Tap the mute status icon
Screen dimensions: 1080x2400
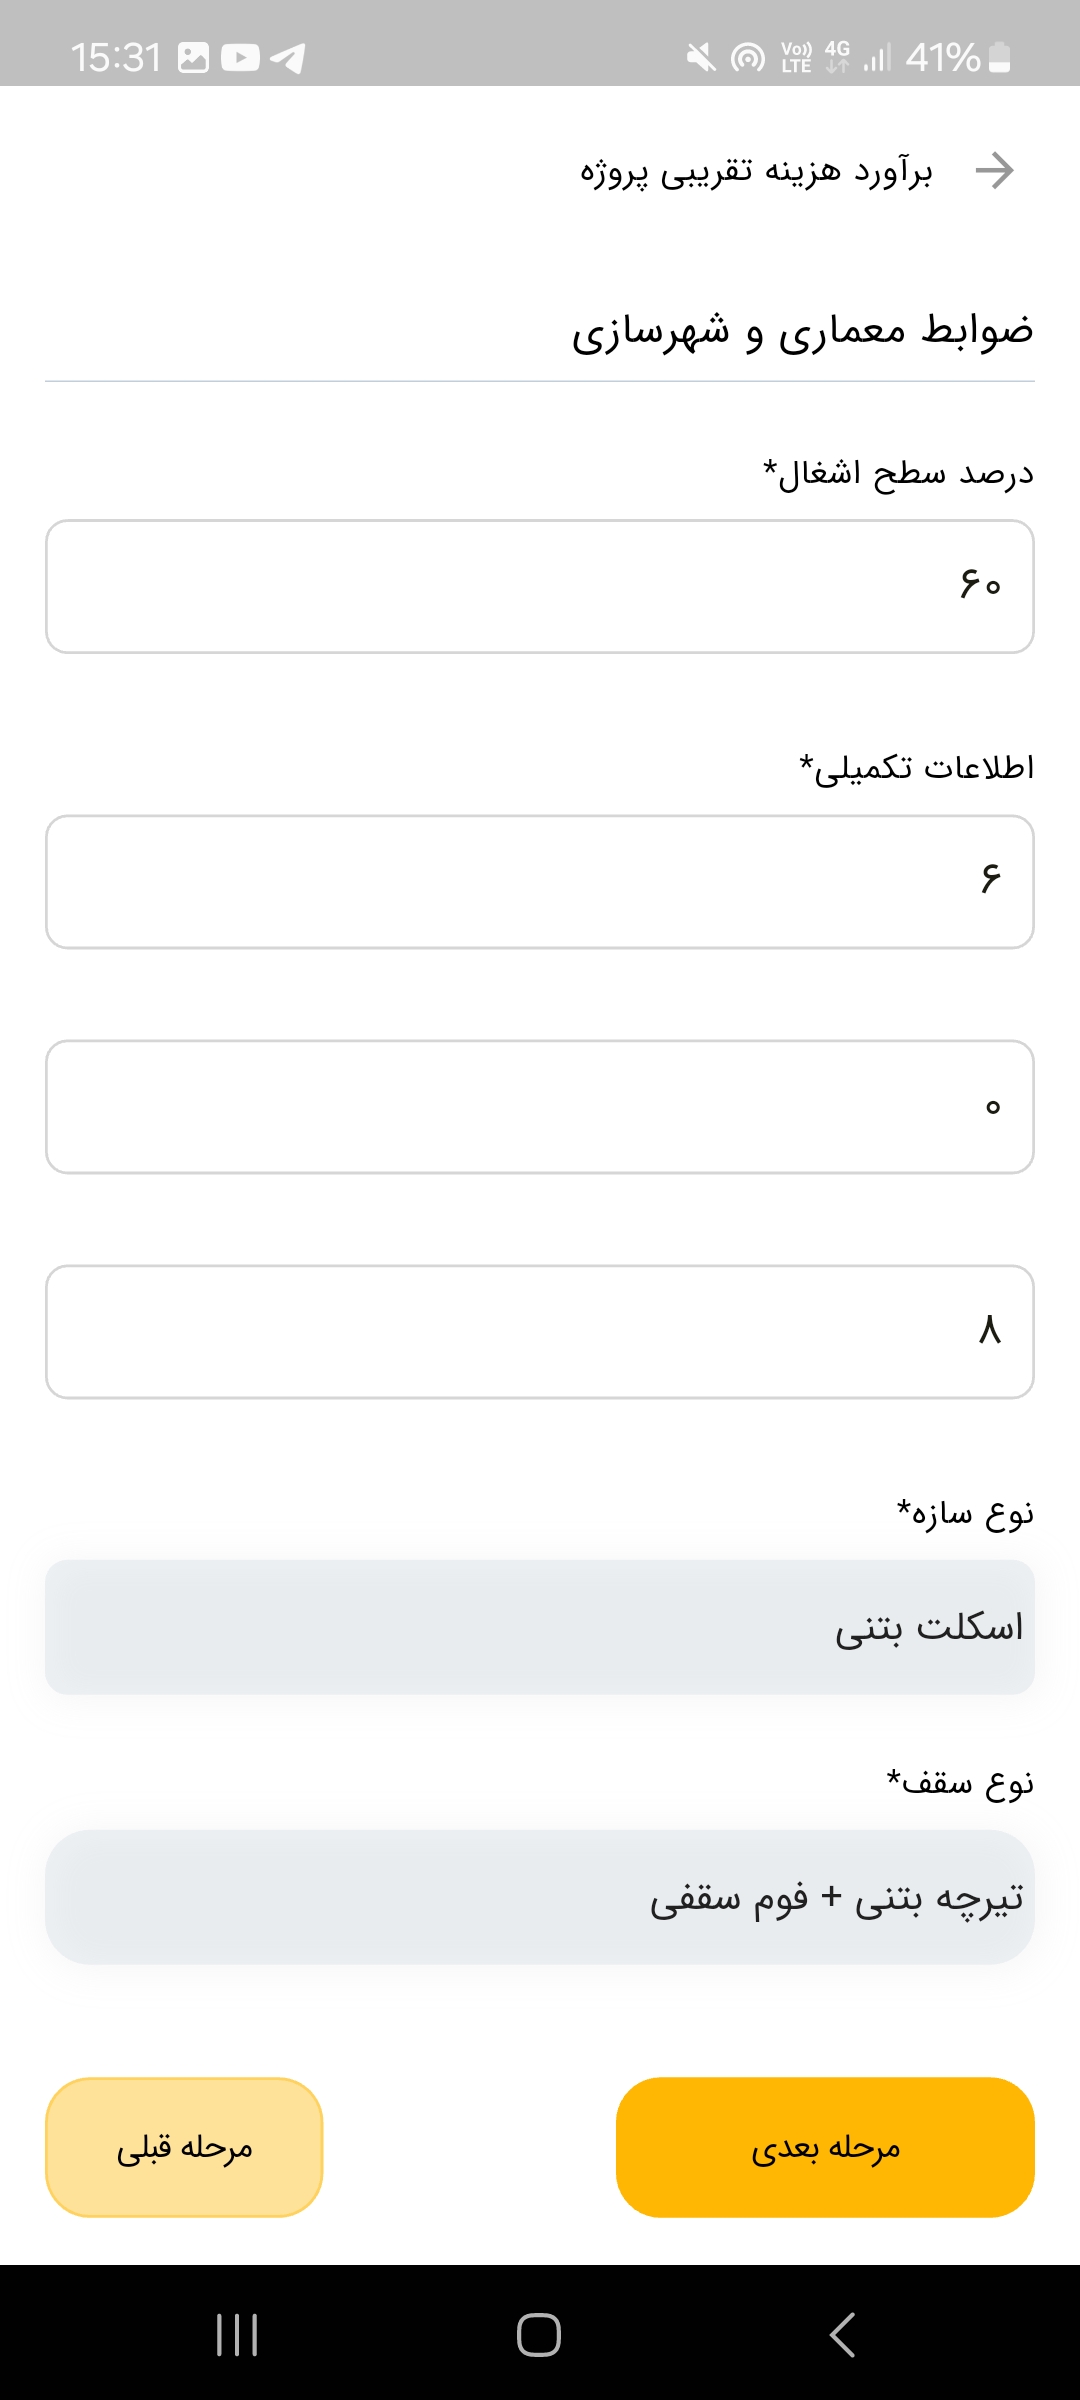coord(701,58)
